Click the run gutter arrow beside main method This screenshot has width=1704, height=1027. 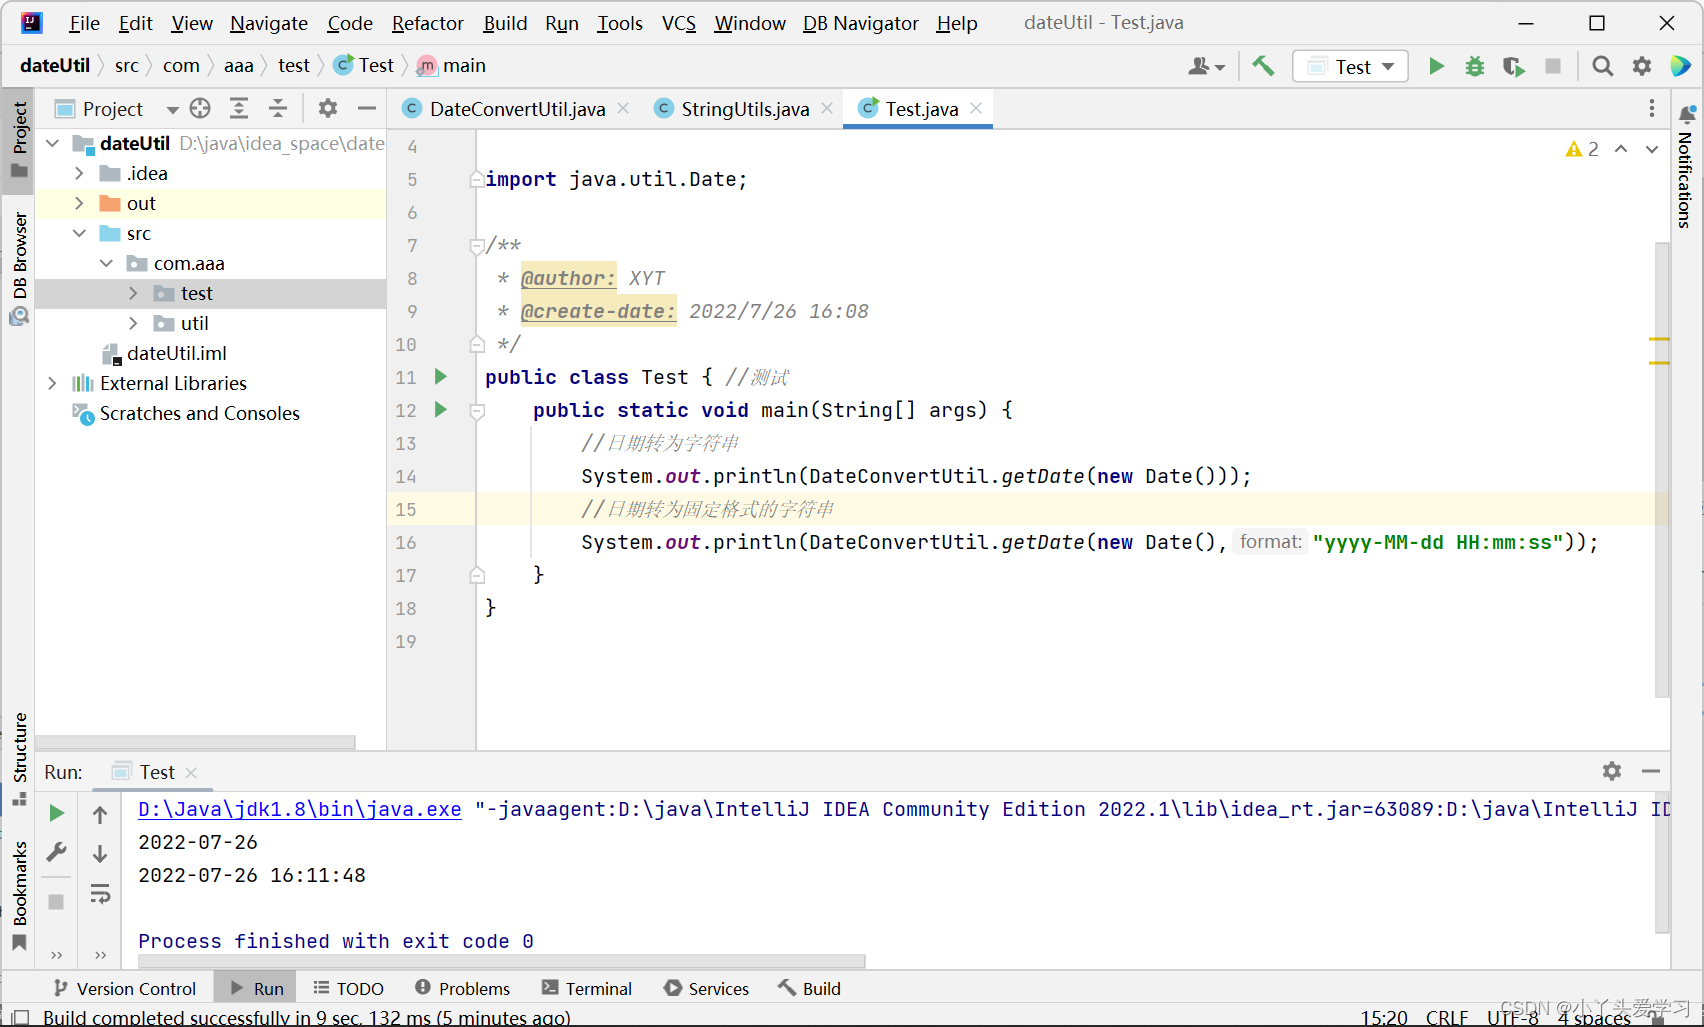[440, 410]
